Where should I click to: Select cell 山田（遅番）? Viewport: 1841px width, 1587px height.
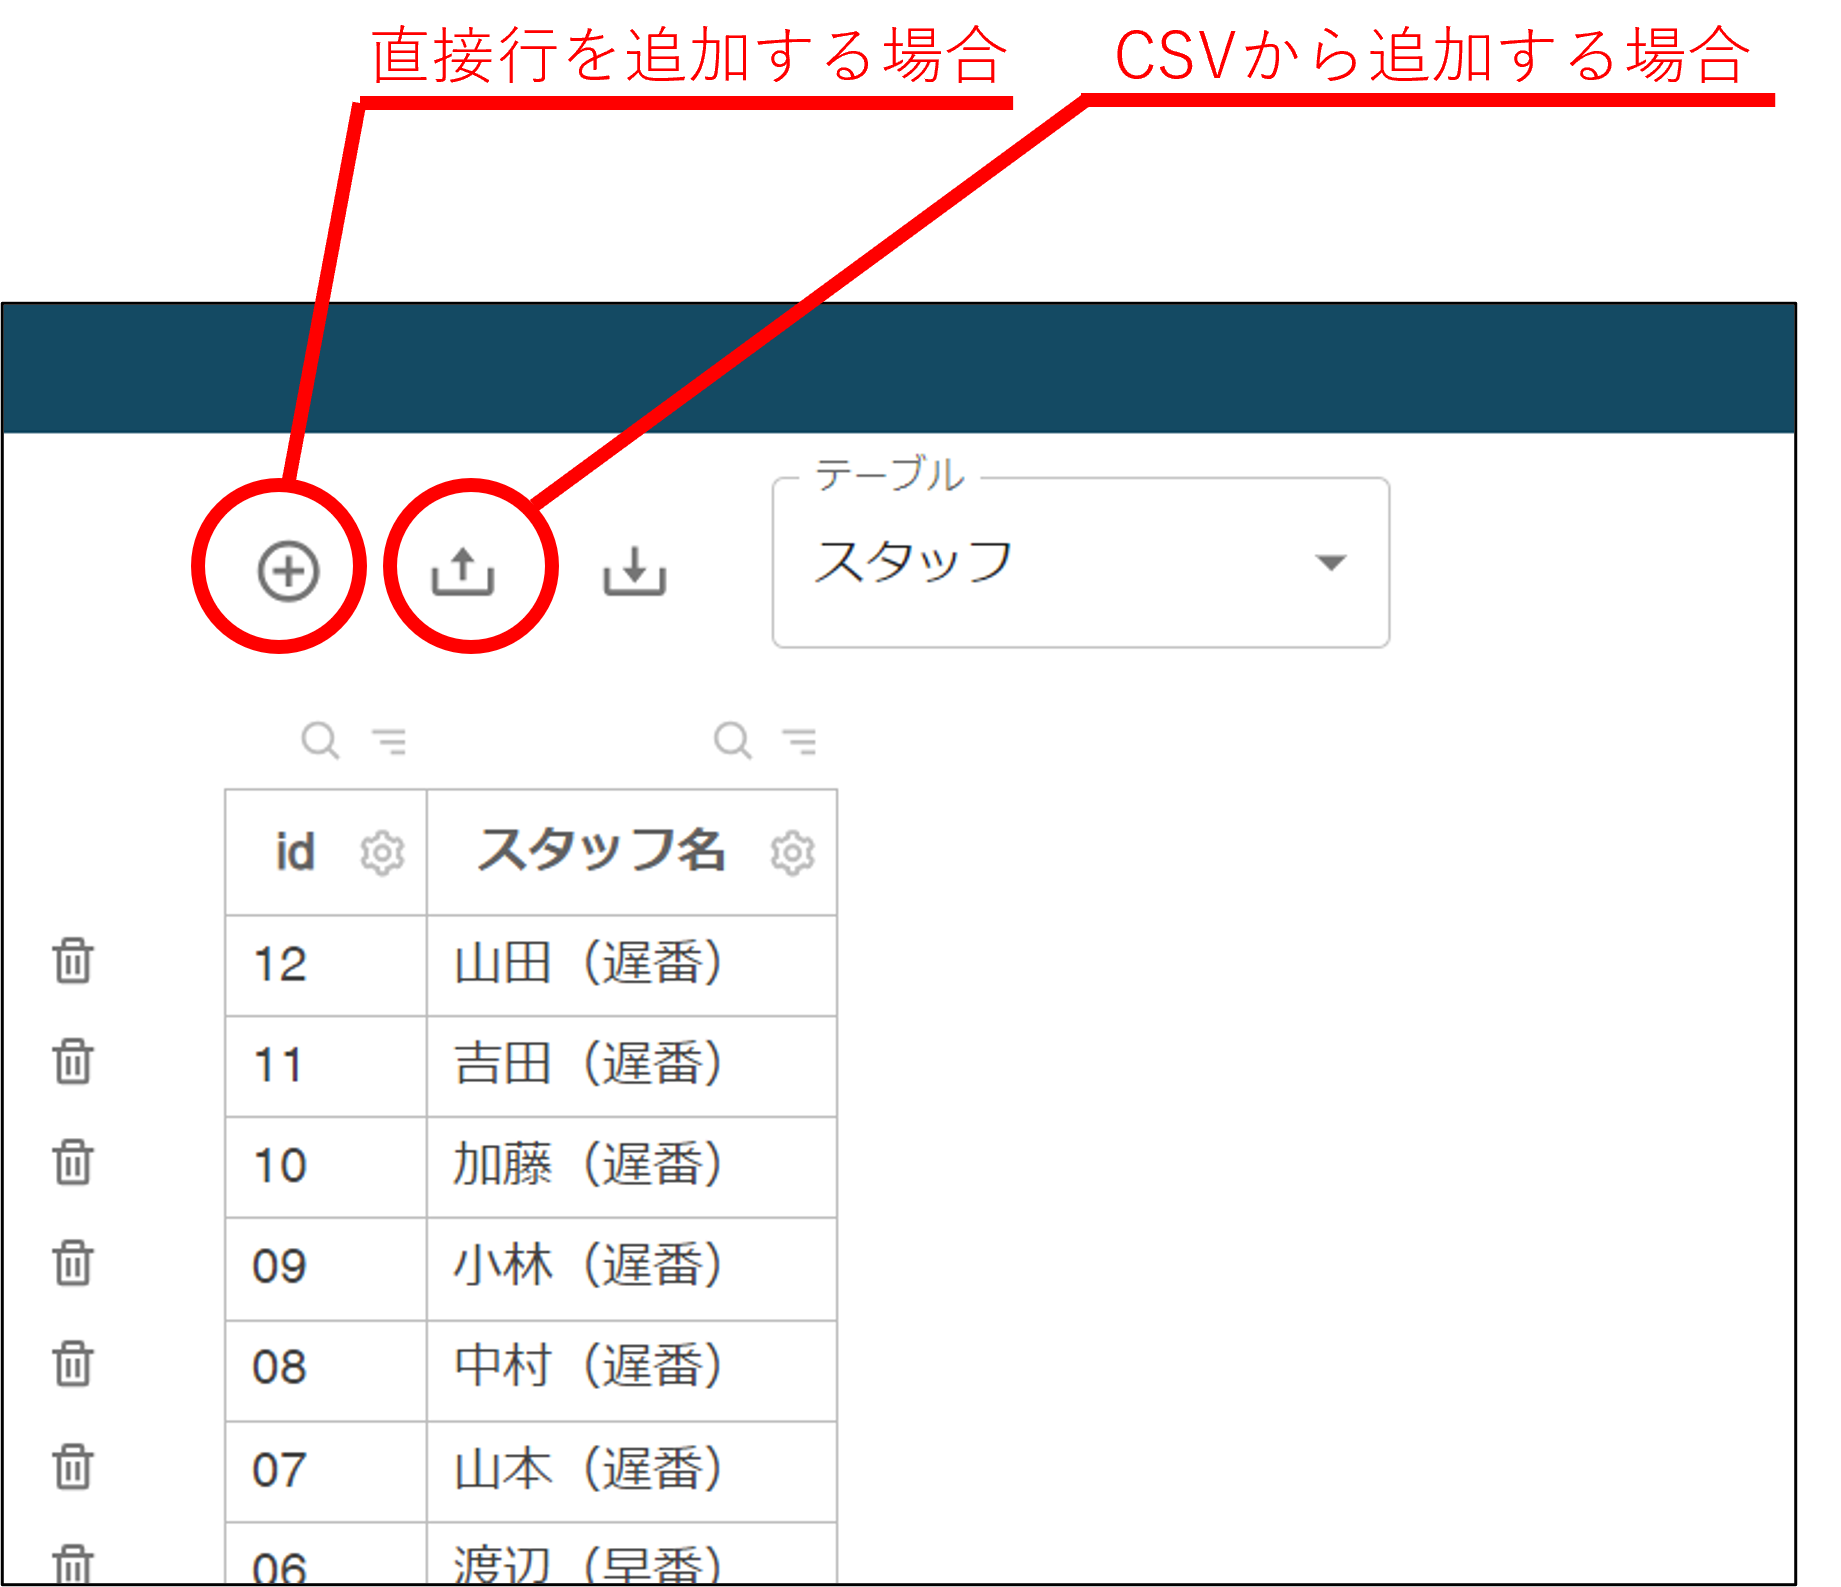(x=632, y=965)
